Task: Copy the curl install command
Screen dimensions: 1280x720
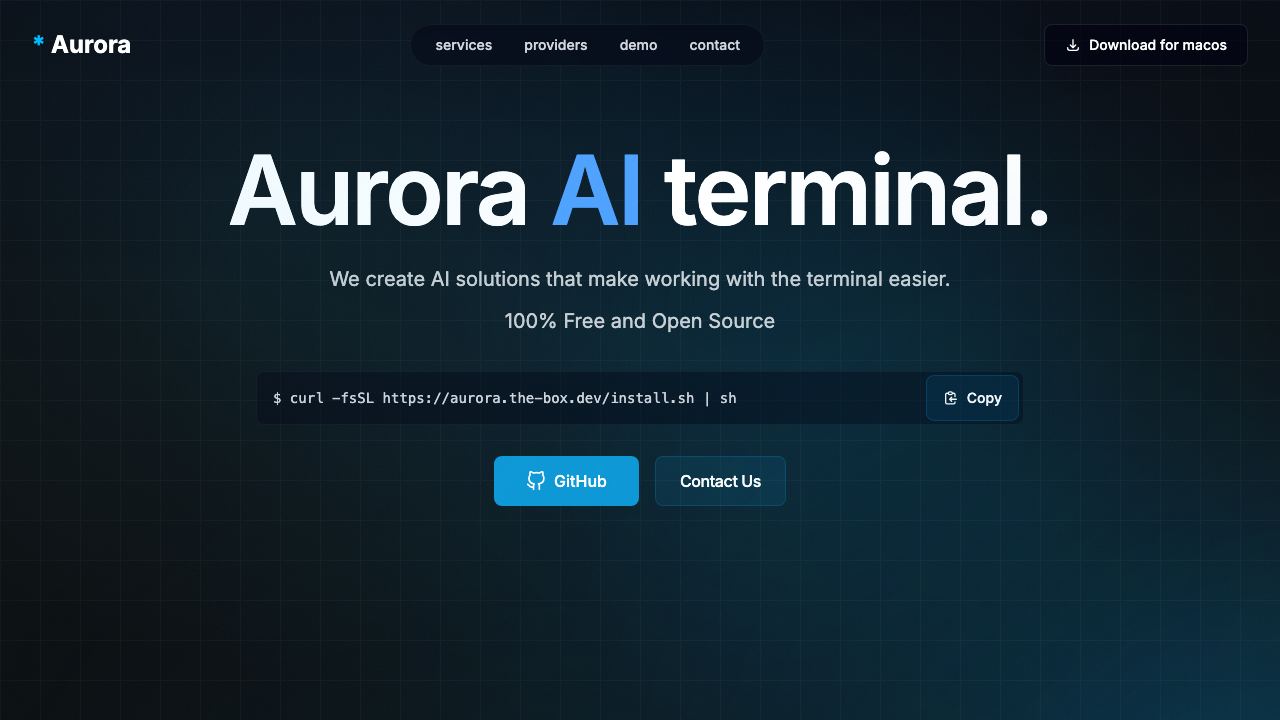Action: coord(972,398)
